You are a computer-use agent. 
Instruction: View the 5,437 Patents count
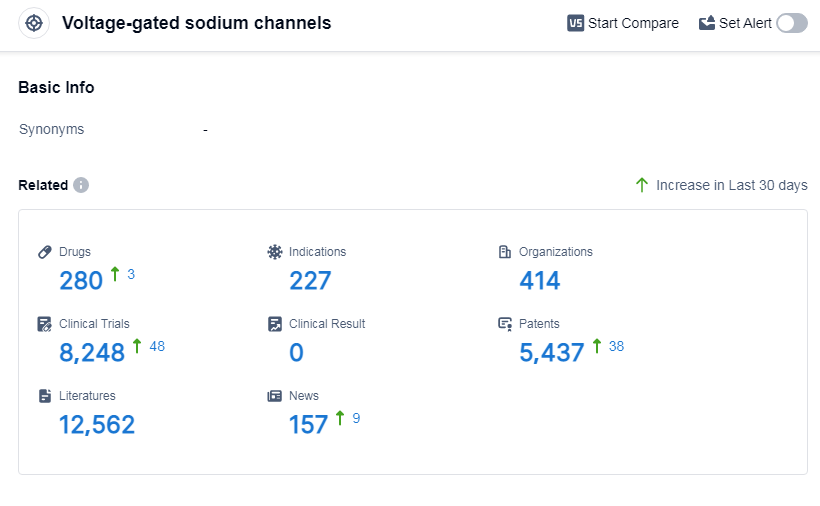click(x=552, y=353)
